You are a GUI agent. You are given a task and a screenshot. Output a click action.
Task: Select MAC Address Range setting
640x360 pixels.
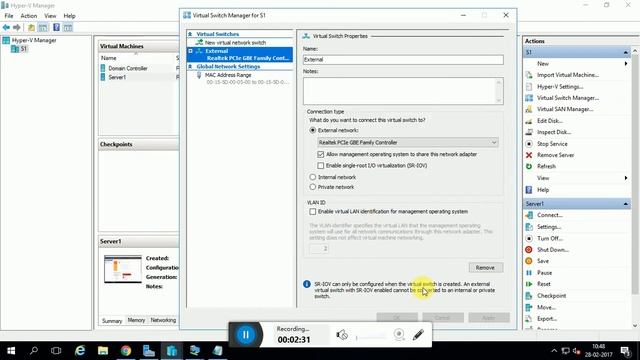tap(228, 75)
